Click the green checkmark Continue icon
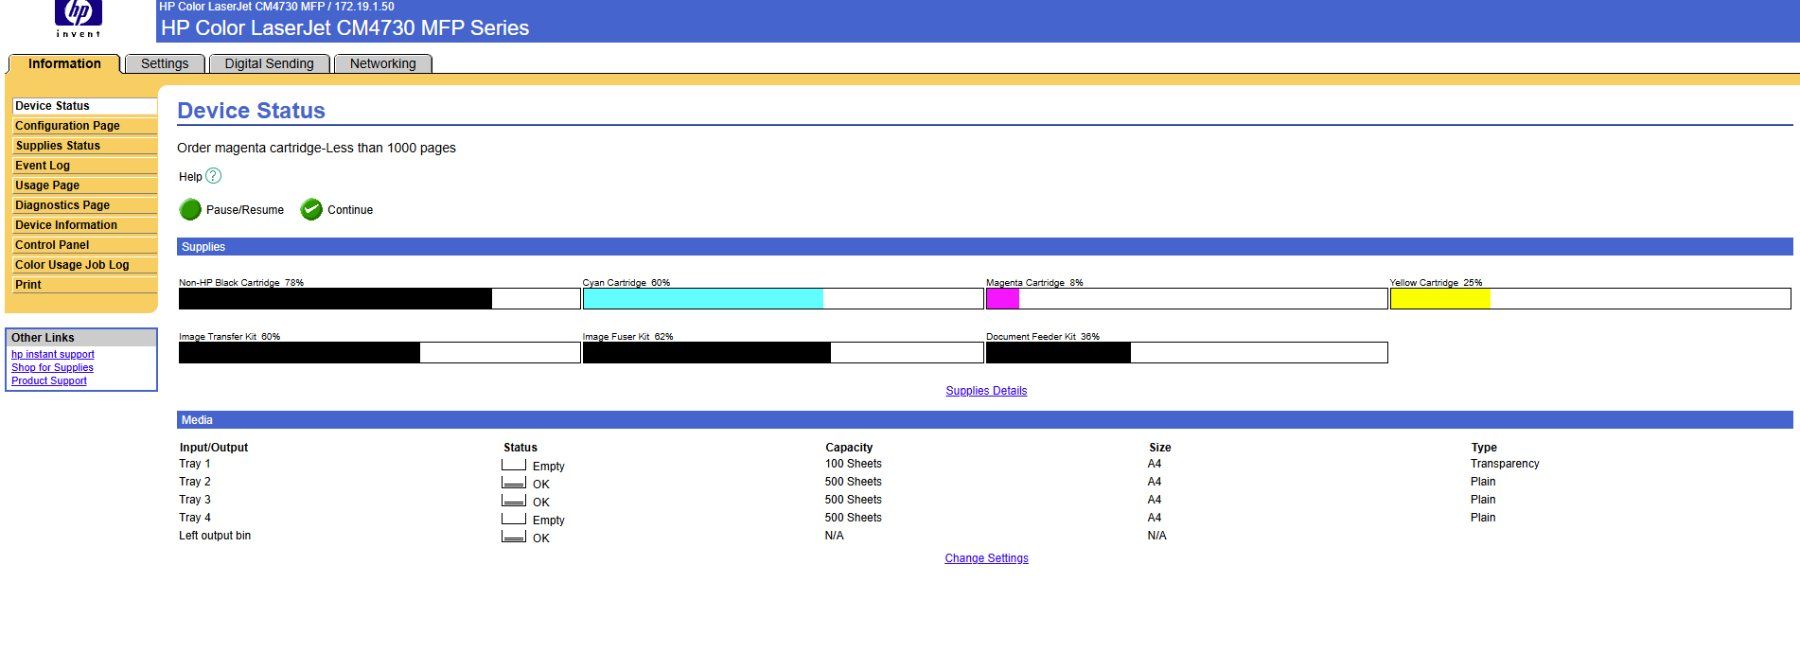Screen dimensions: 1800x660 click(312, 209)
